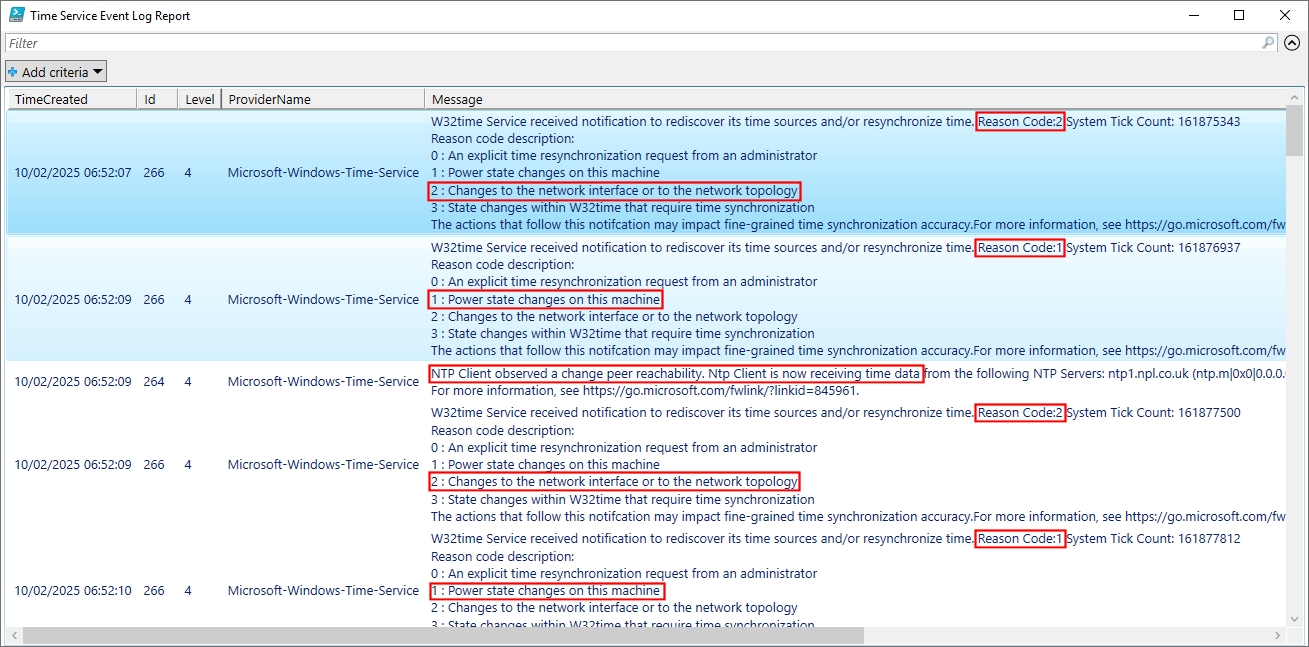Click the blue plus icon beside Add criteria
Screen dimensions: 1309x647
click(13, 72)
